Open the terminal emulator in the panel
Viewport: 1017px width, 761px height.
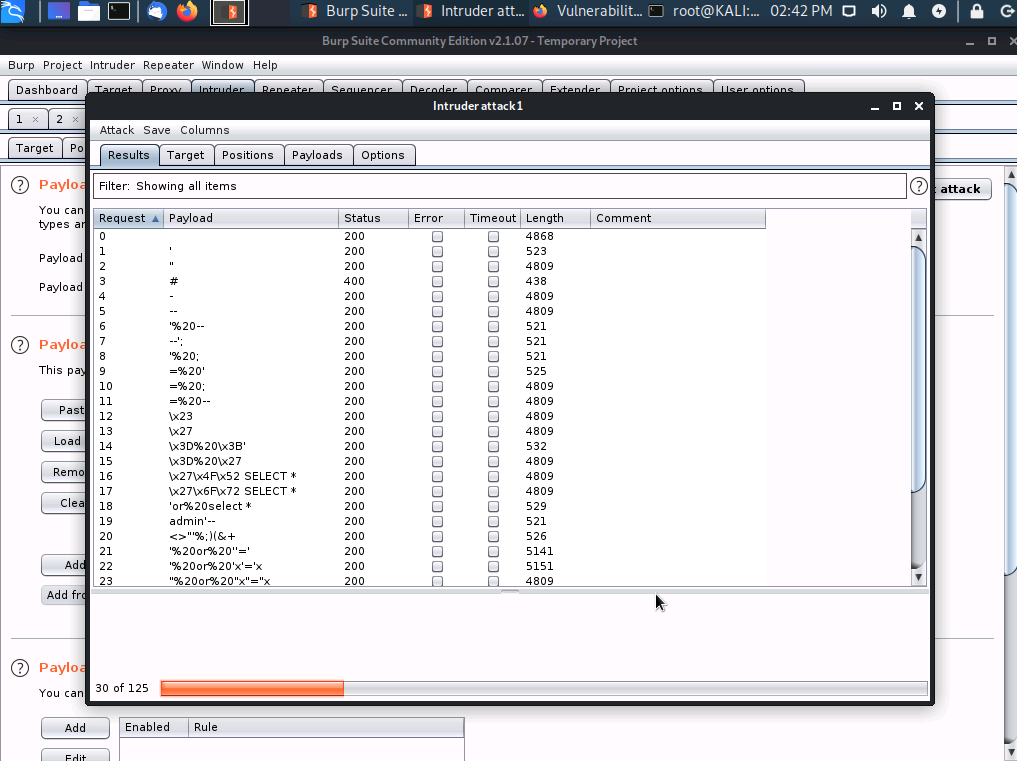[x=118, y=13]
